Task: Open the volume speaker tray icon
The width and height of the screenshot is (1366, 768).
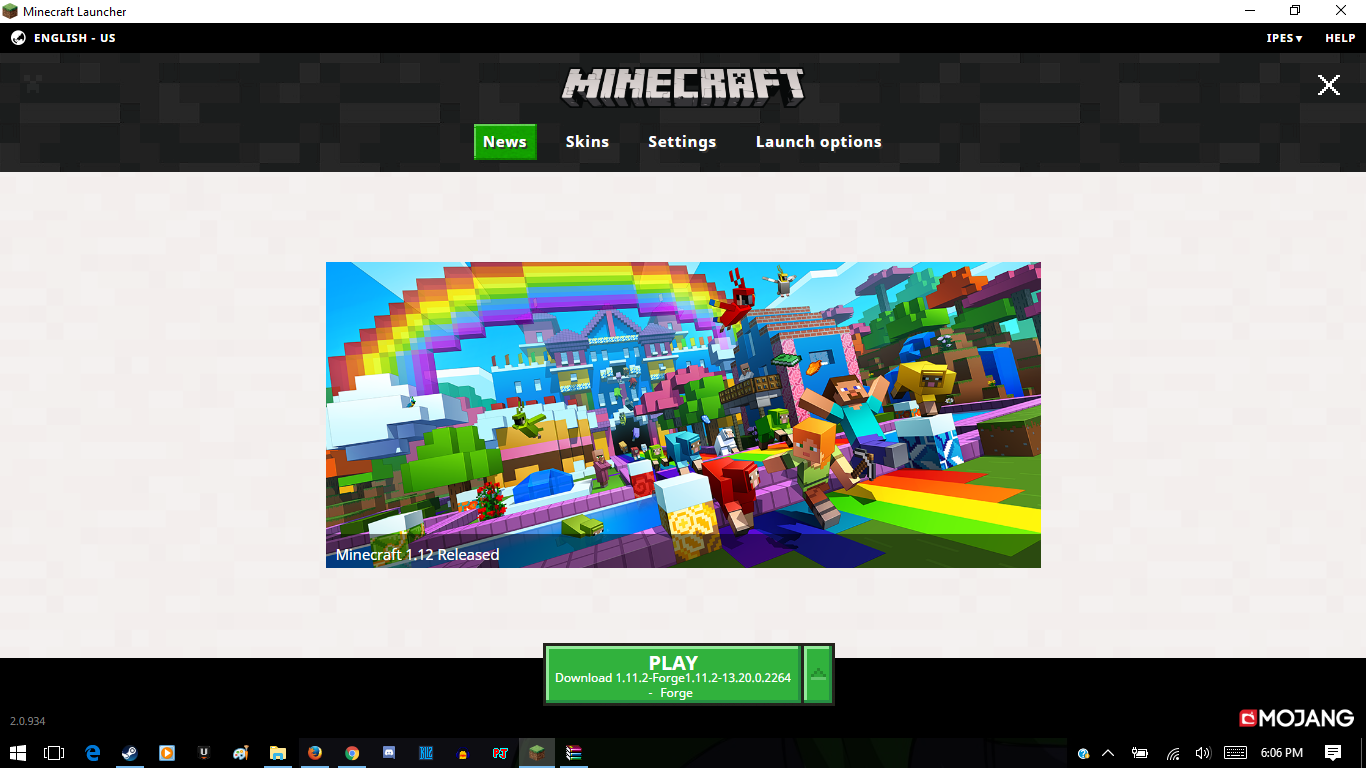Action: coord(1203,753)
